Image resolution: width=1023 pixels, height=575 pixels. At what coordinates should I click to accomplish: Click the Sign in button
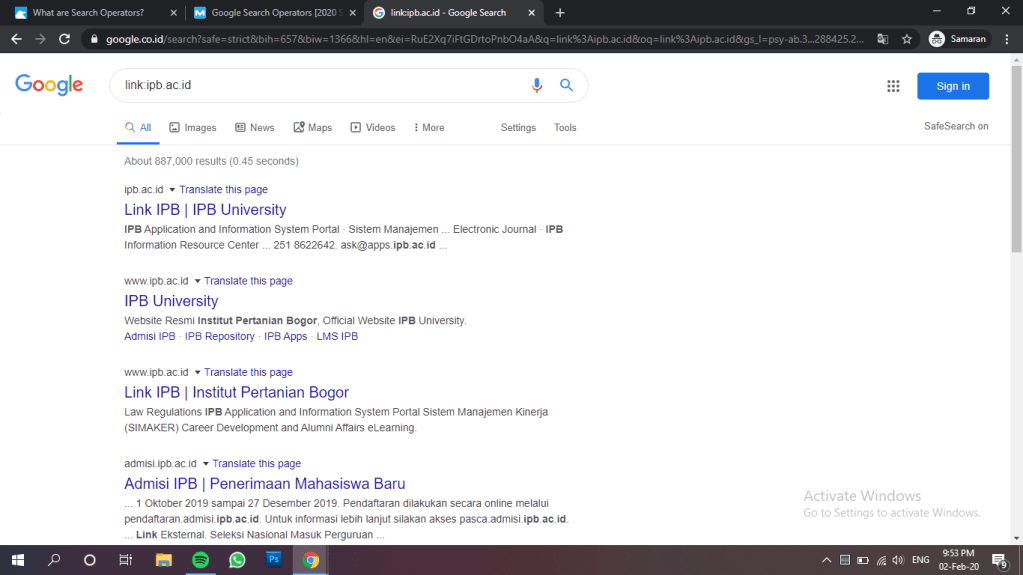(x=952, y=86)
